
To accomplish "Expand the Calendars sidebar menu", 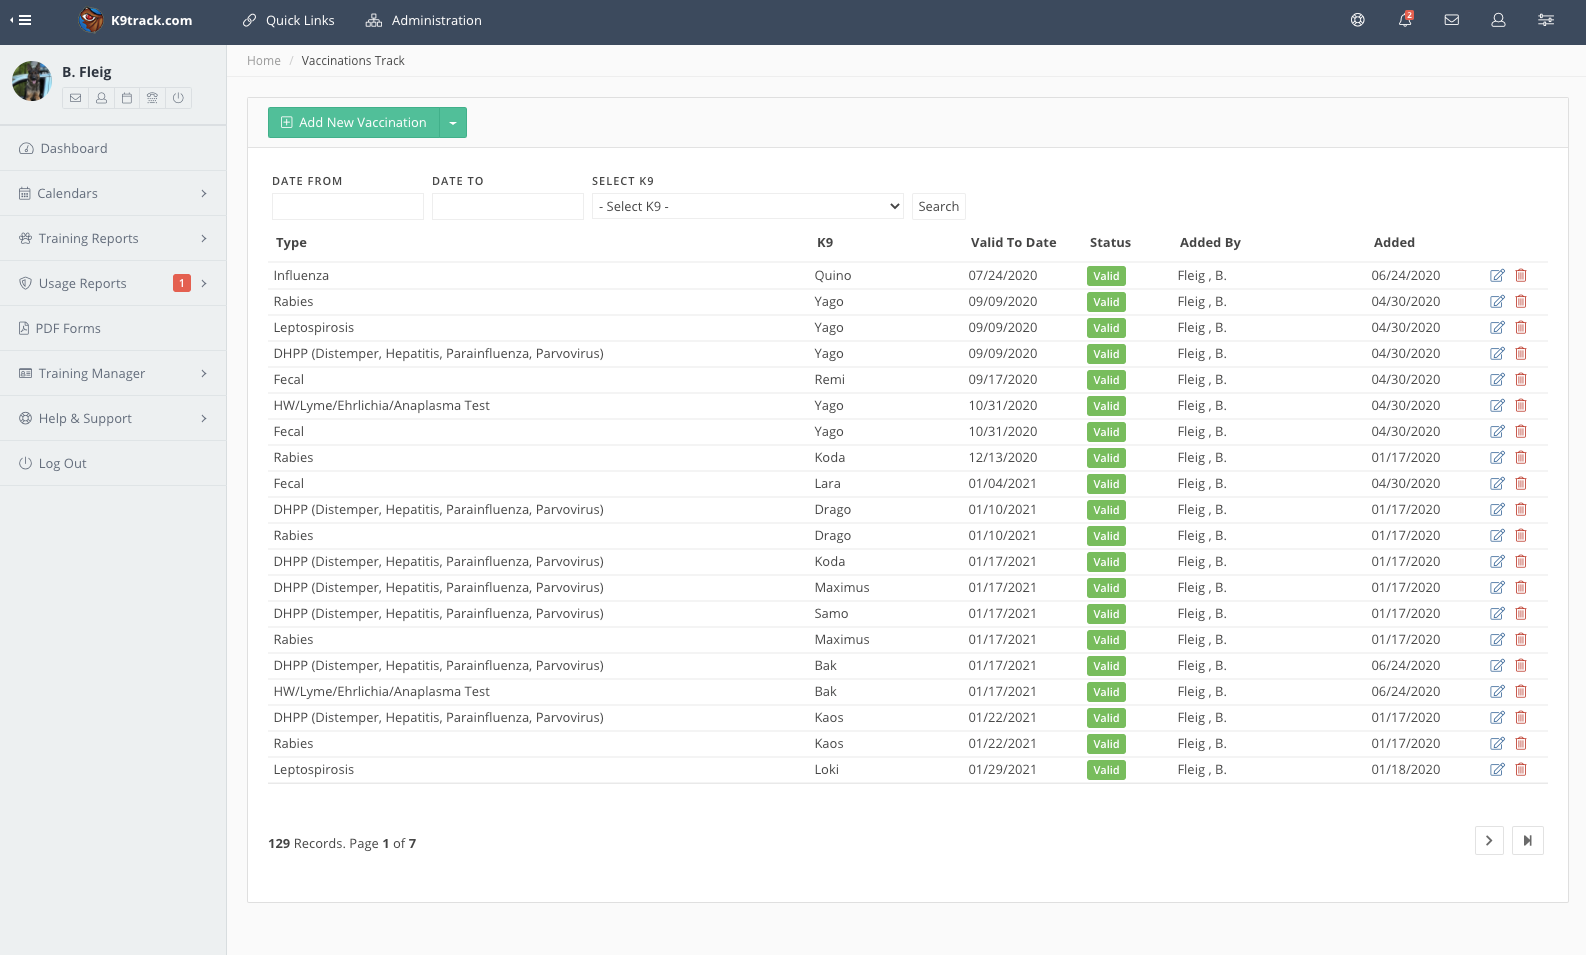I will point(113,193).
